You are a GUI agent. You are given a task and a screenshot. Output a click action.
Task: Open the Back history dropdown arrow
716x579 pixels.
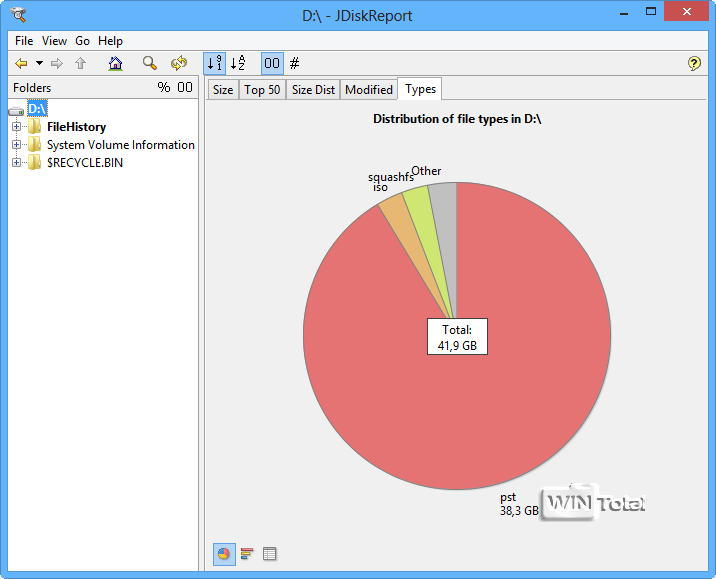tap(40, 63)
